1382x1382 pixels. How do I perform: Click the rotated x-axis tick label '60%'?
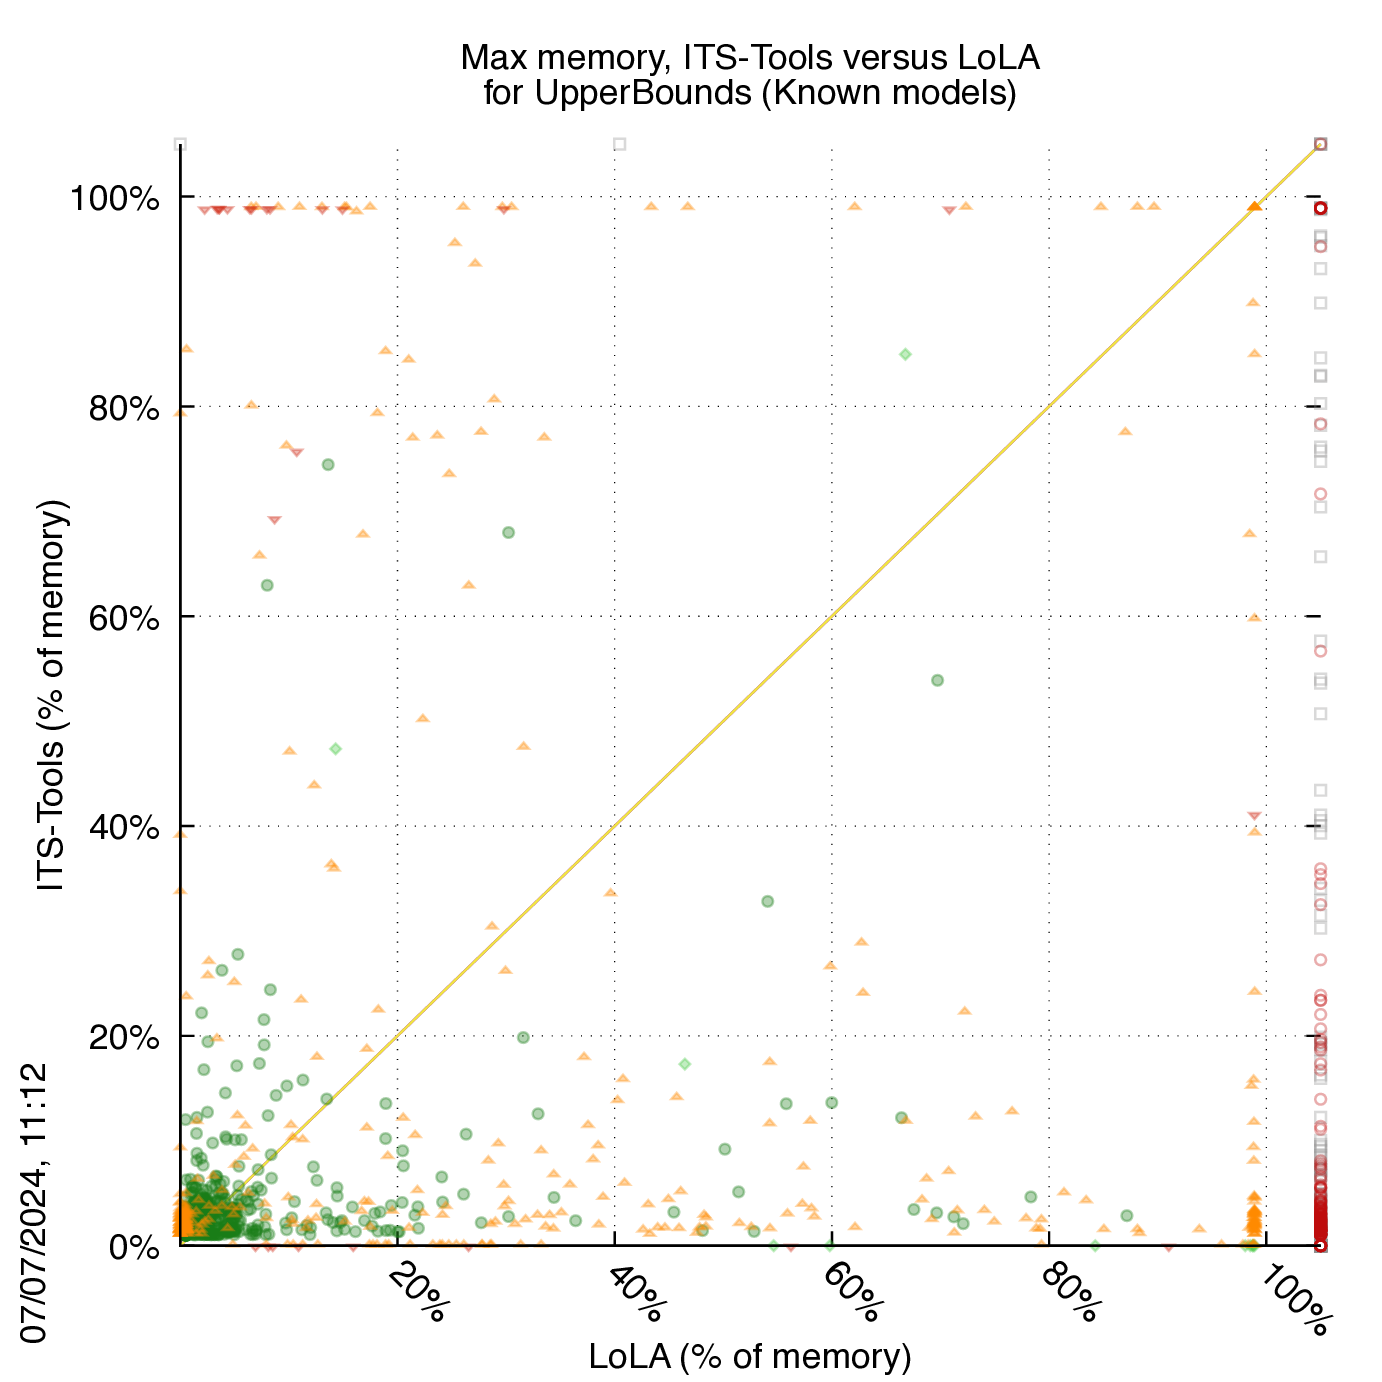pyautogui.click(x=851, y=1292)
